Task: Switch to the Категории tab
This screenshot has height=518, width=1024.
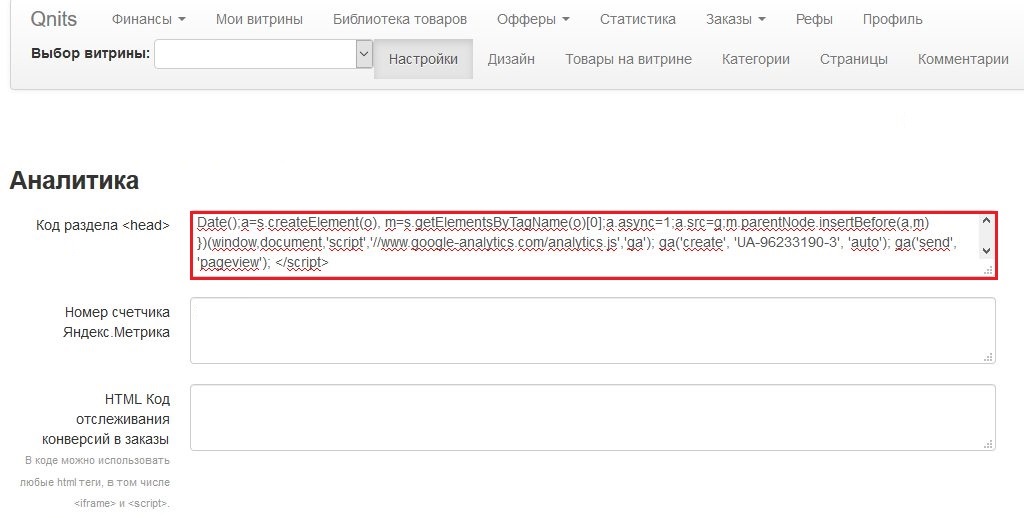Action: point(756,59)
